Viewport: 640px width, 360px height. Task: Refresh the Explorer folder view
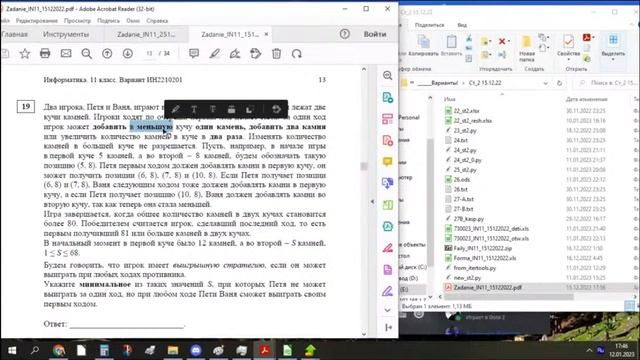pyautogui.click(x=559, y=83)
